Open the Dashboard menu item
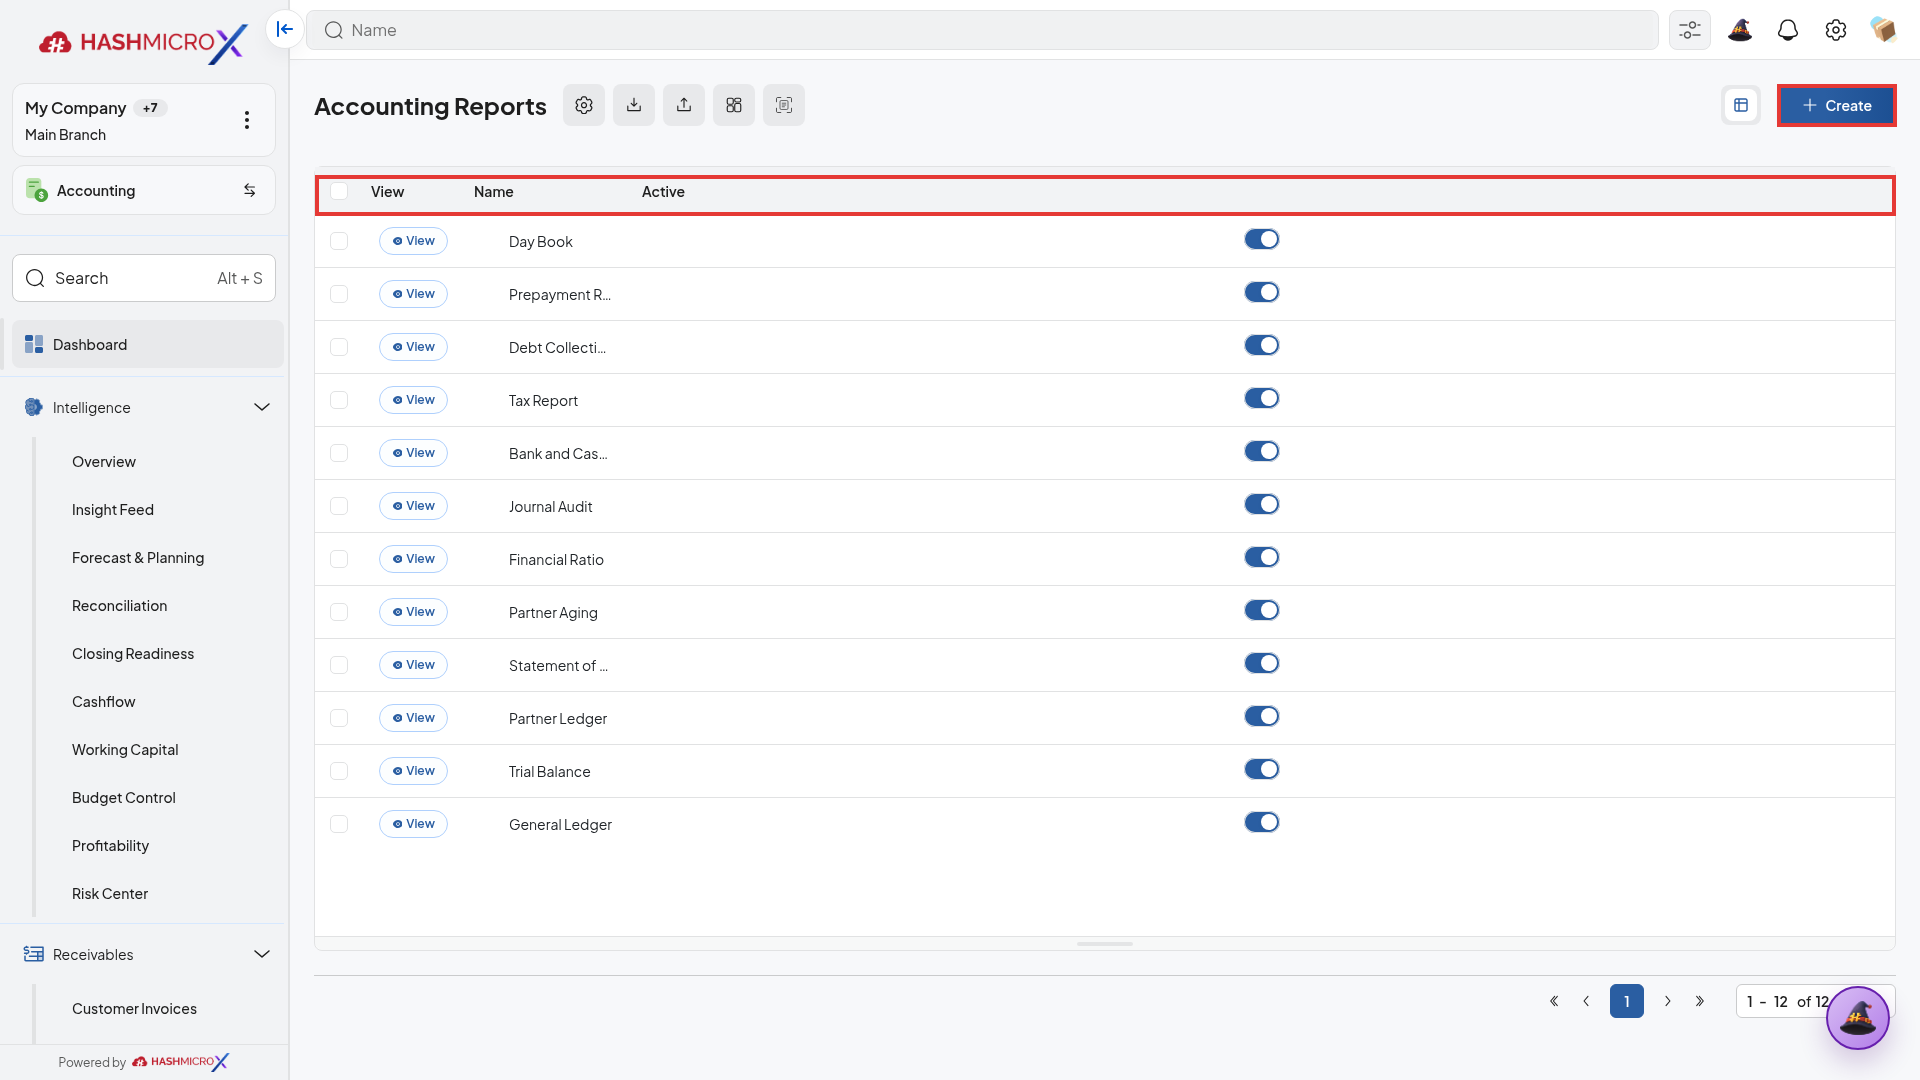 click(148, 344)
